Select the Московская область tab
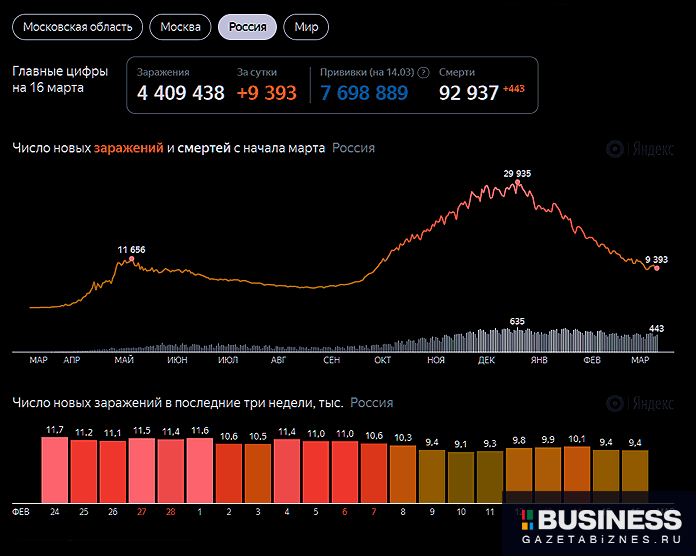Screen dimensions: 696x556 coord(77,27)
